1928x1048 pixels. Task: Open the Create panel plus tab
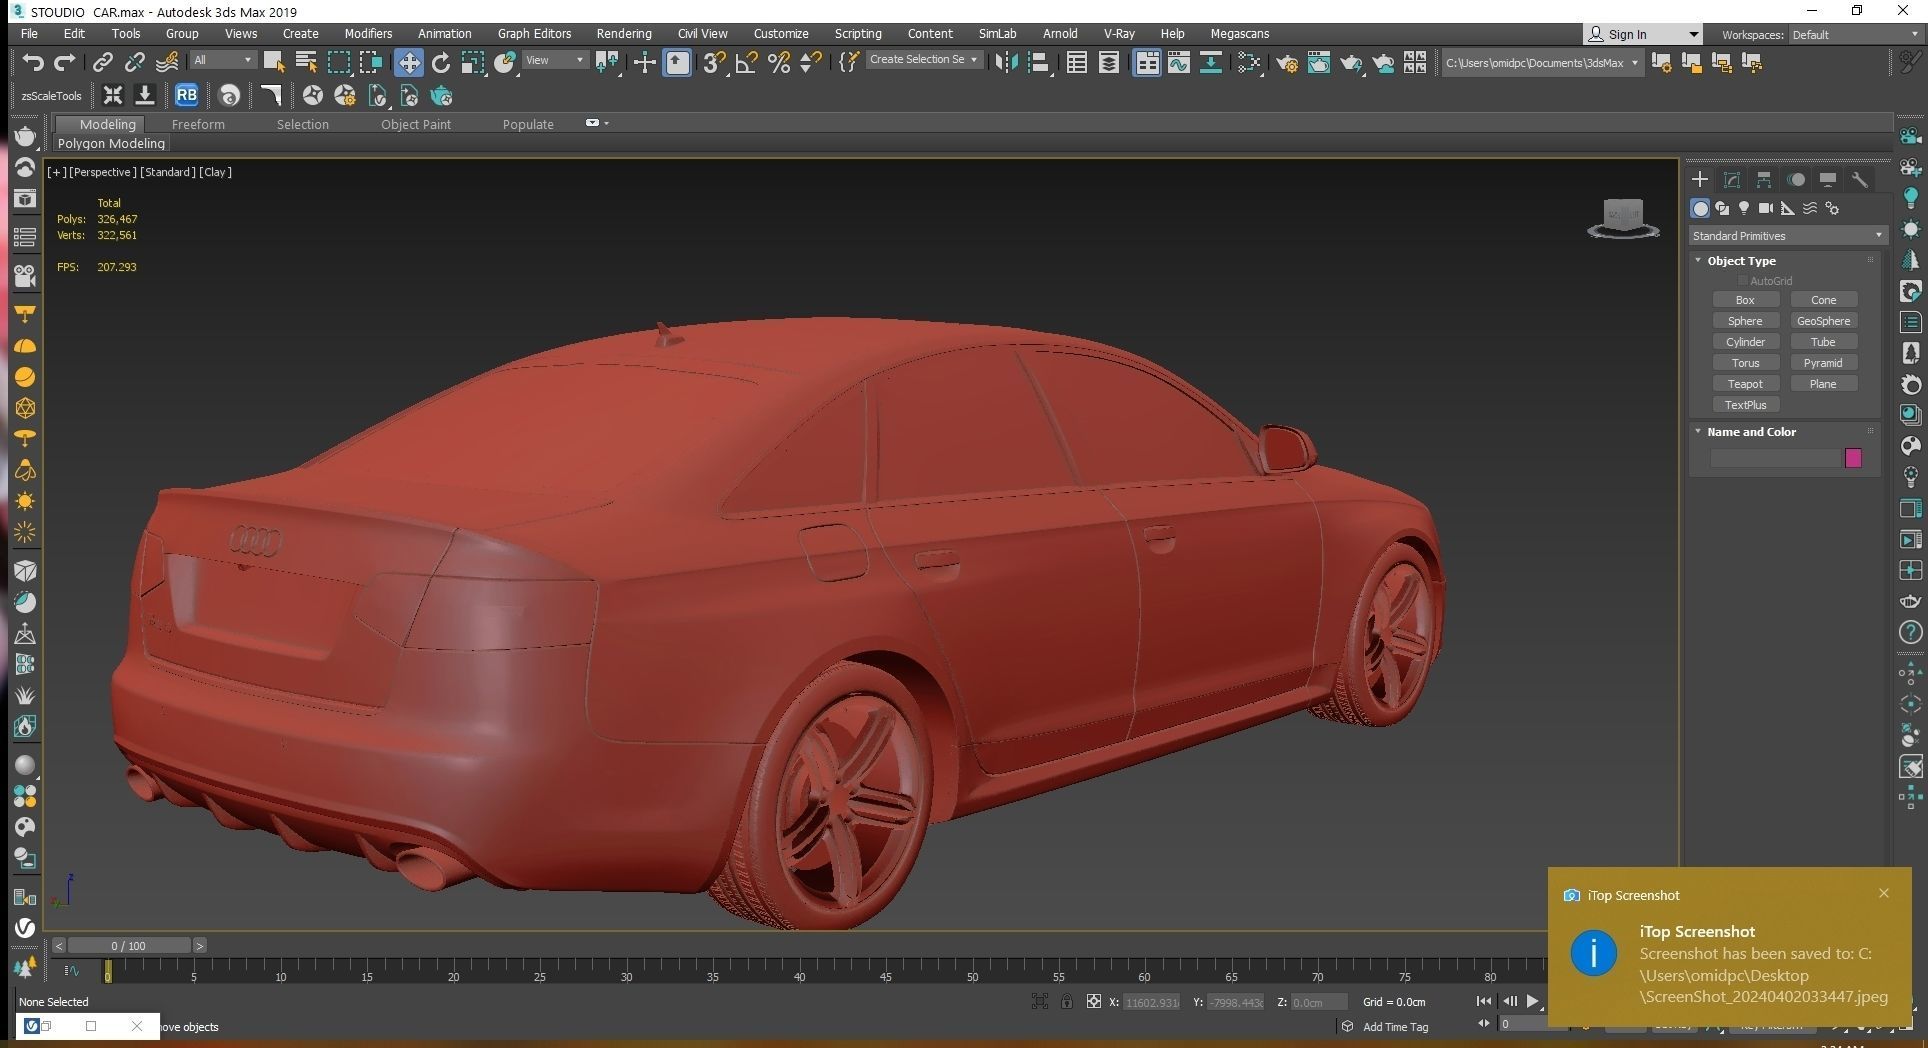pos(1699,180)
